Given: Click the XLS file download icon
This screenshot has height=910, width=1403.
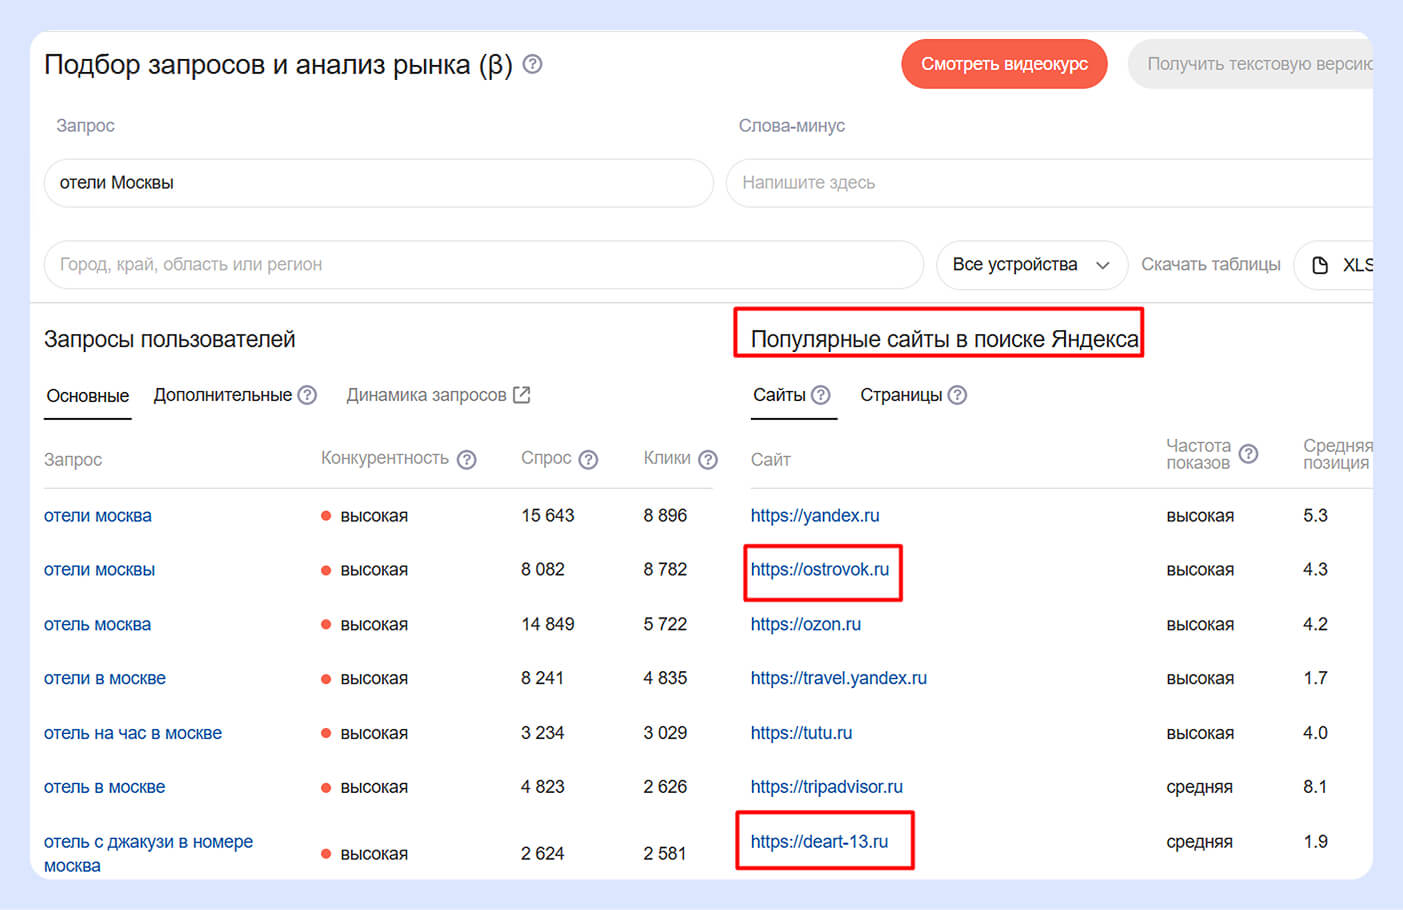Looking at the screenshot, I should click(1320, 265).
